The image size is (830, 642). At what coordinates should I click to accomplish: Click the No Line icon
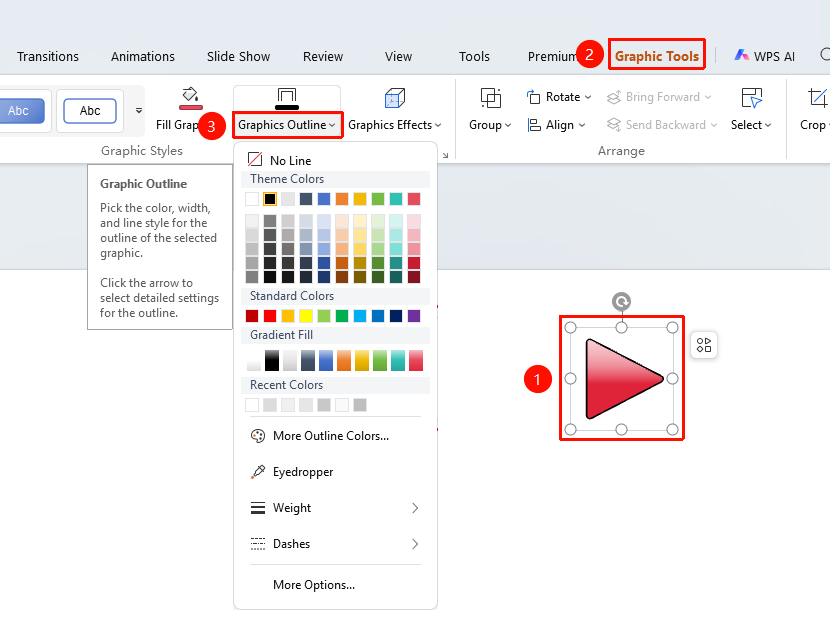click(255, 159)
